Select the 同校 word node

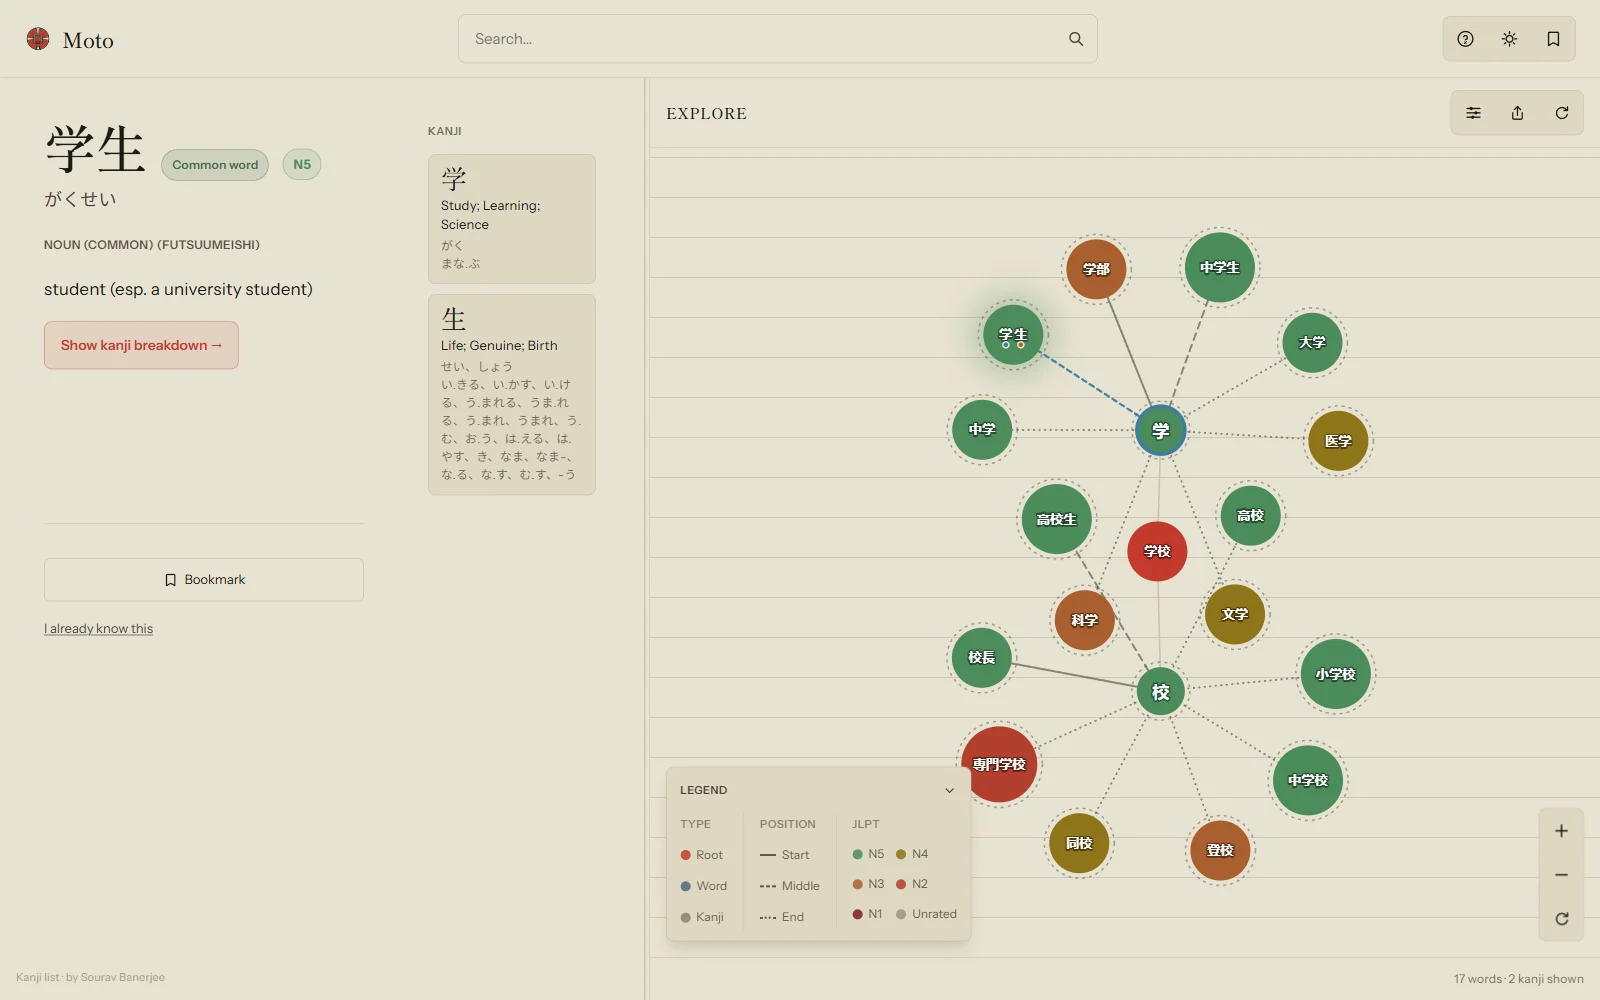[x=1079, y=843]
